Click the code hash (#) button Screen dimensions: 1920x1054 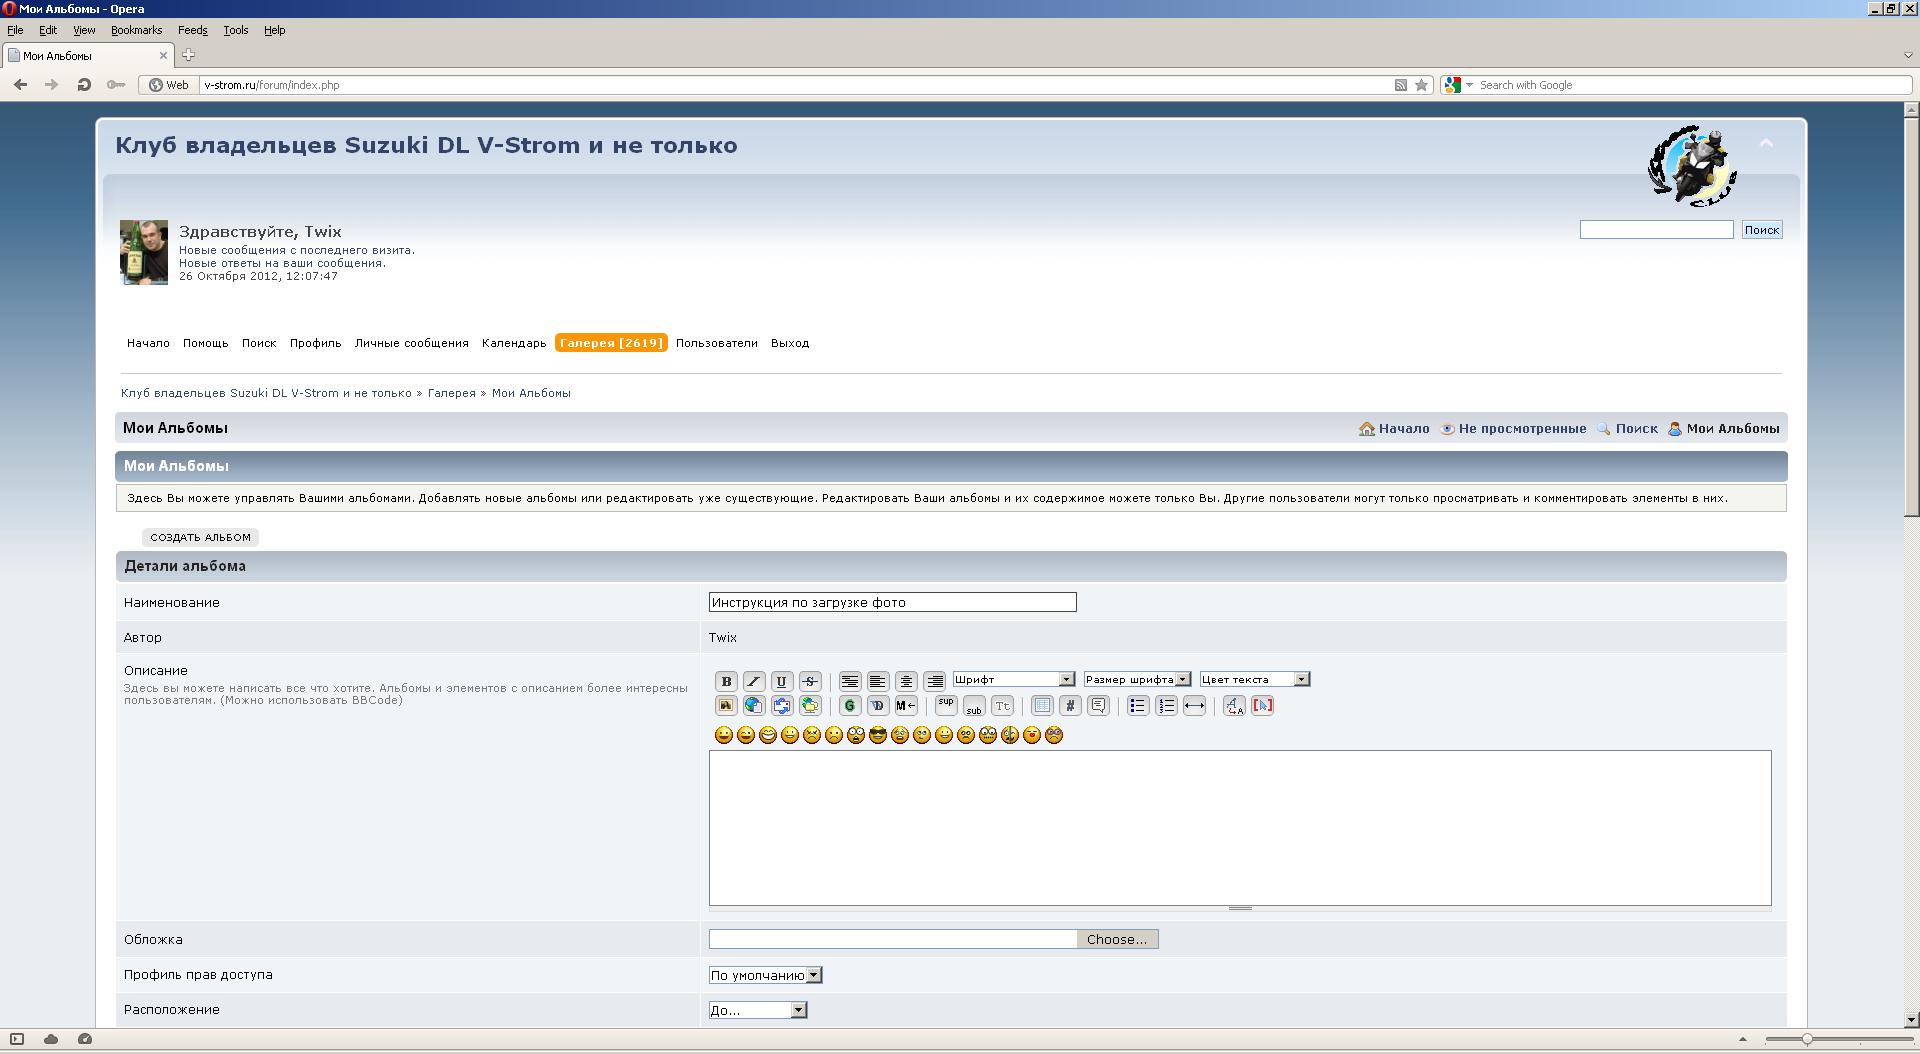click(1070, 705)
